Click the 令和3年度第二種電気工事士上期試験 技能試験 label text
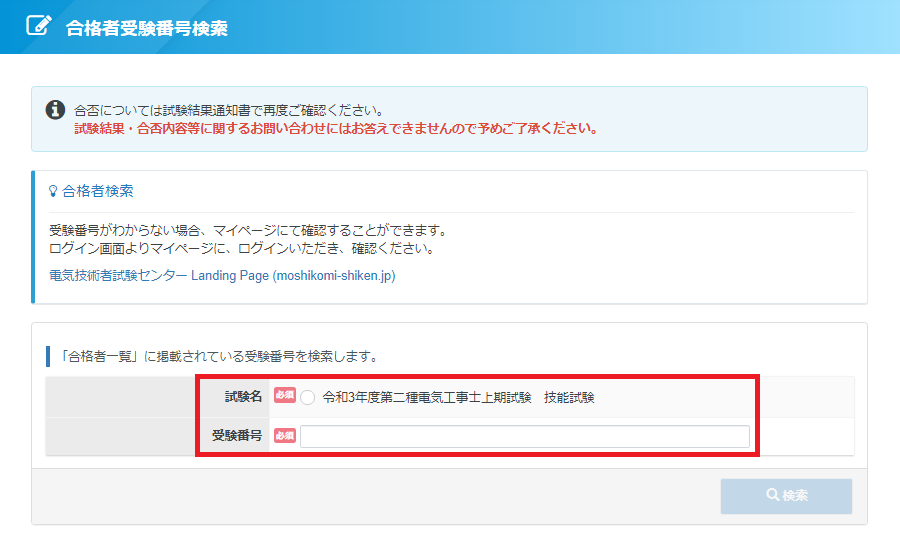This screenshot has height=551, width=900. [458, 397]
